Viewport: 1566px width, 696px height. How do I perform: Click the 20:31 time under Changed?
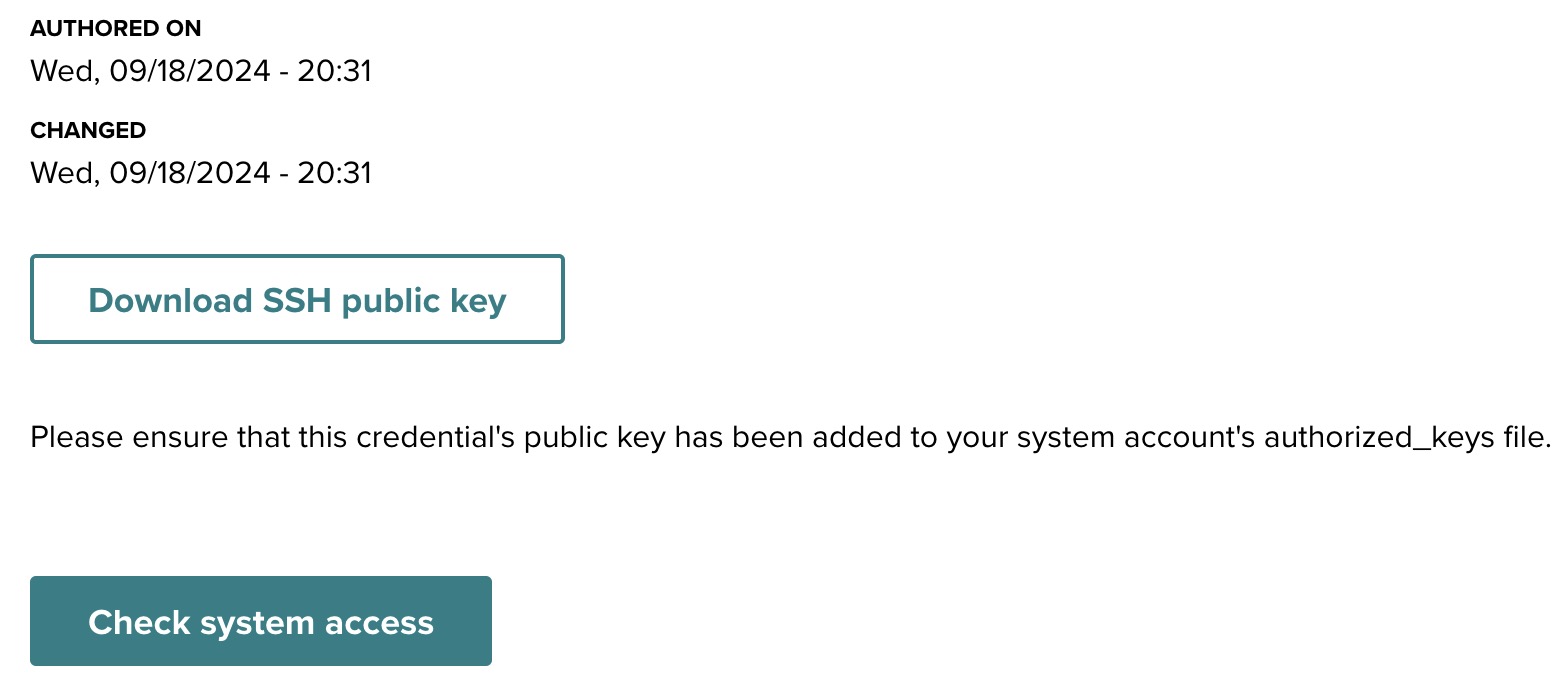(337, 174)
